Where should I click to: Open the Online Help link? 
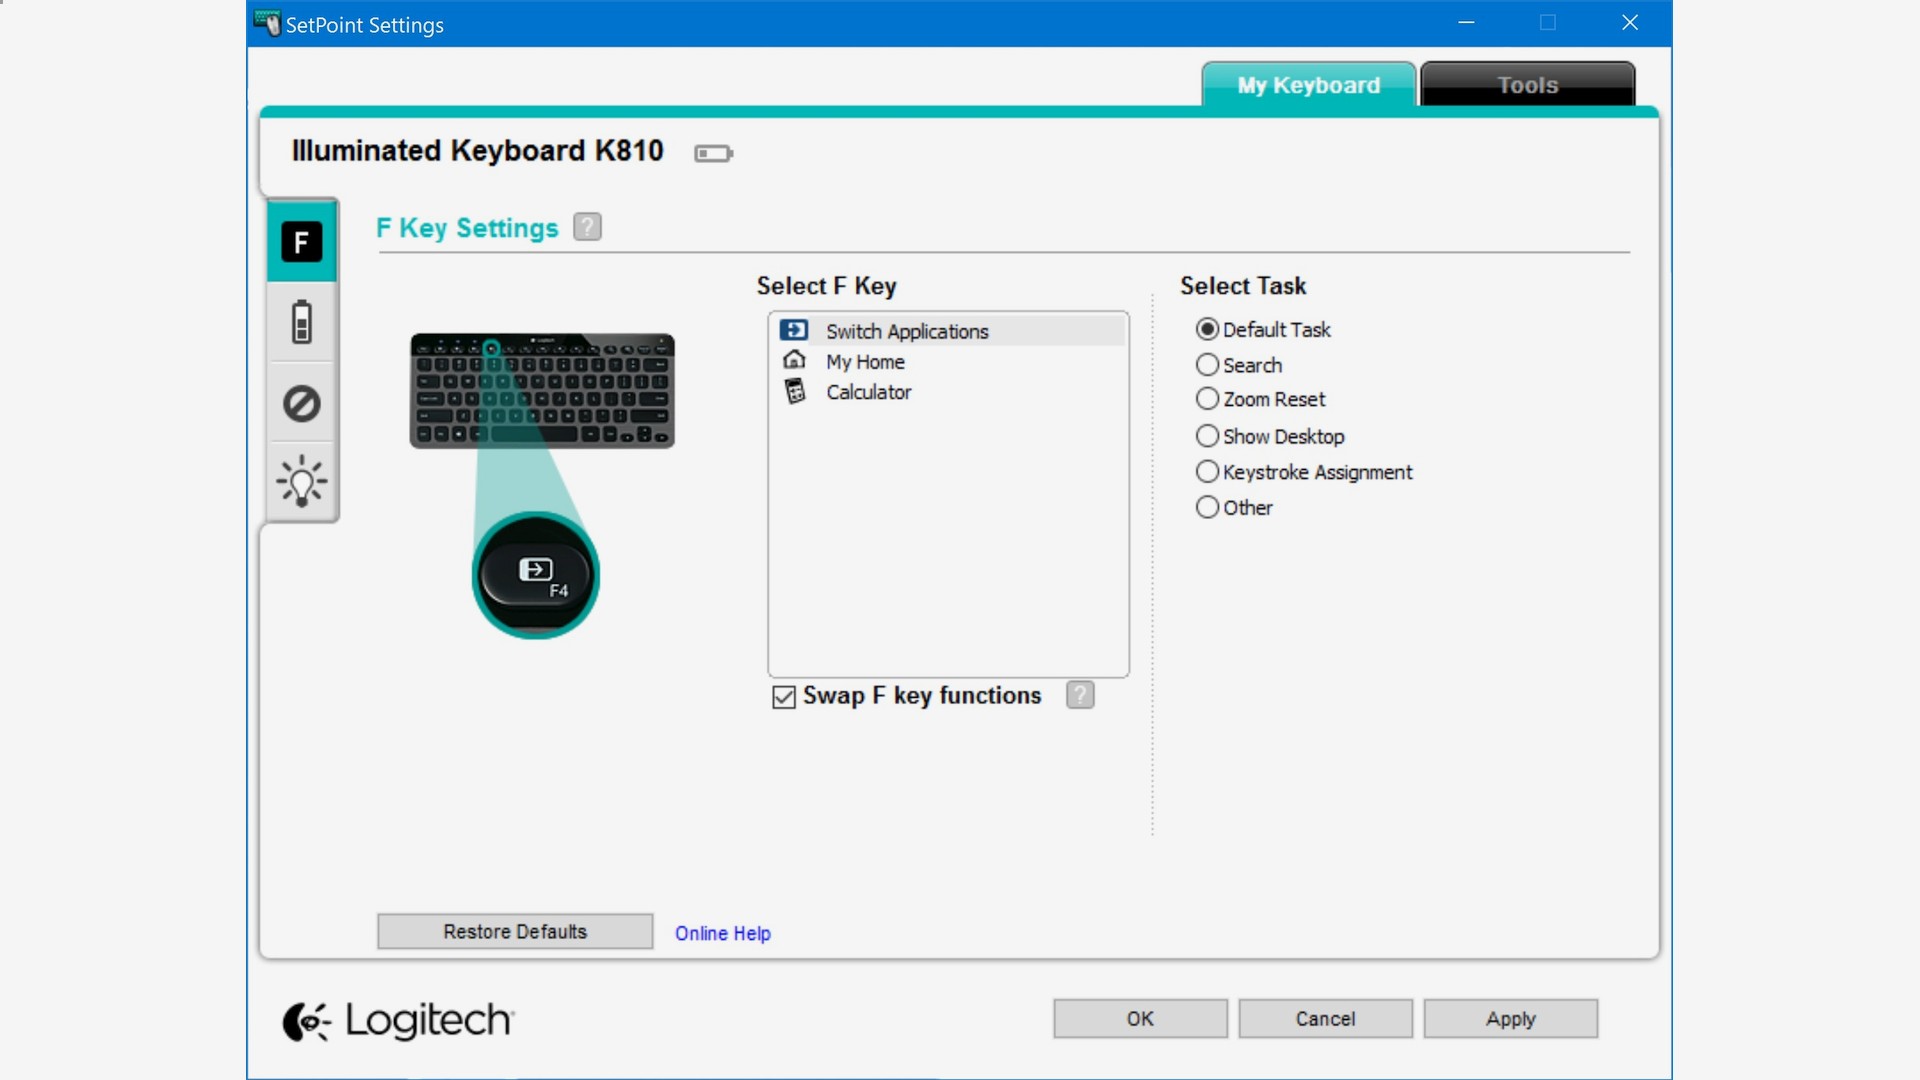[x=722, y=933]
